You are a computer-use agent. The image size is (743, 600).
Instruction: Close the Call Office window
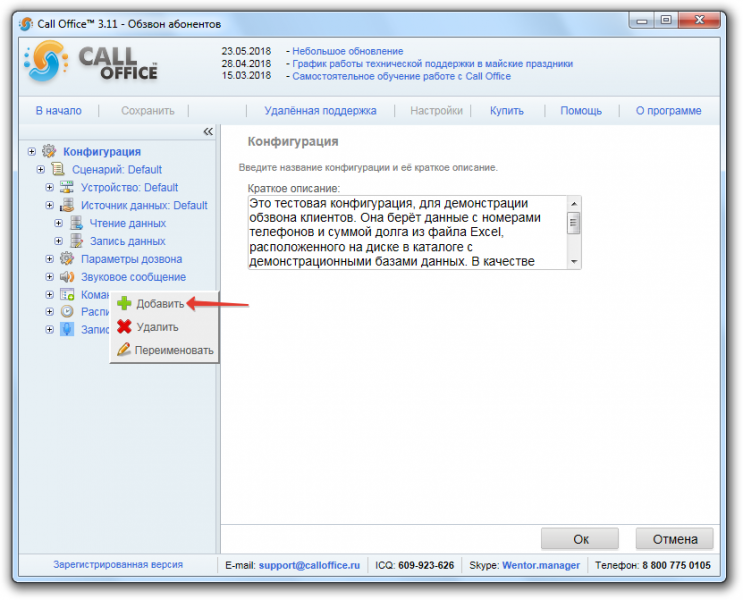pyautogui.click(x=699, y=20)
